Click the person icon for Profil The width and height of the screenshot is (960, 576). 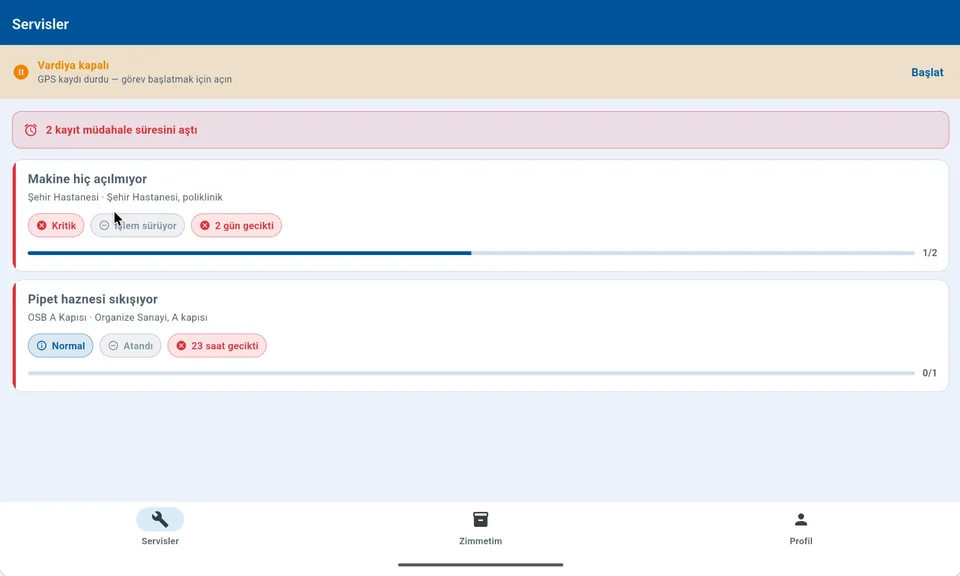[801, 519]
